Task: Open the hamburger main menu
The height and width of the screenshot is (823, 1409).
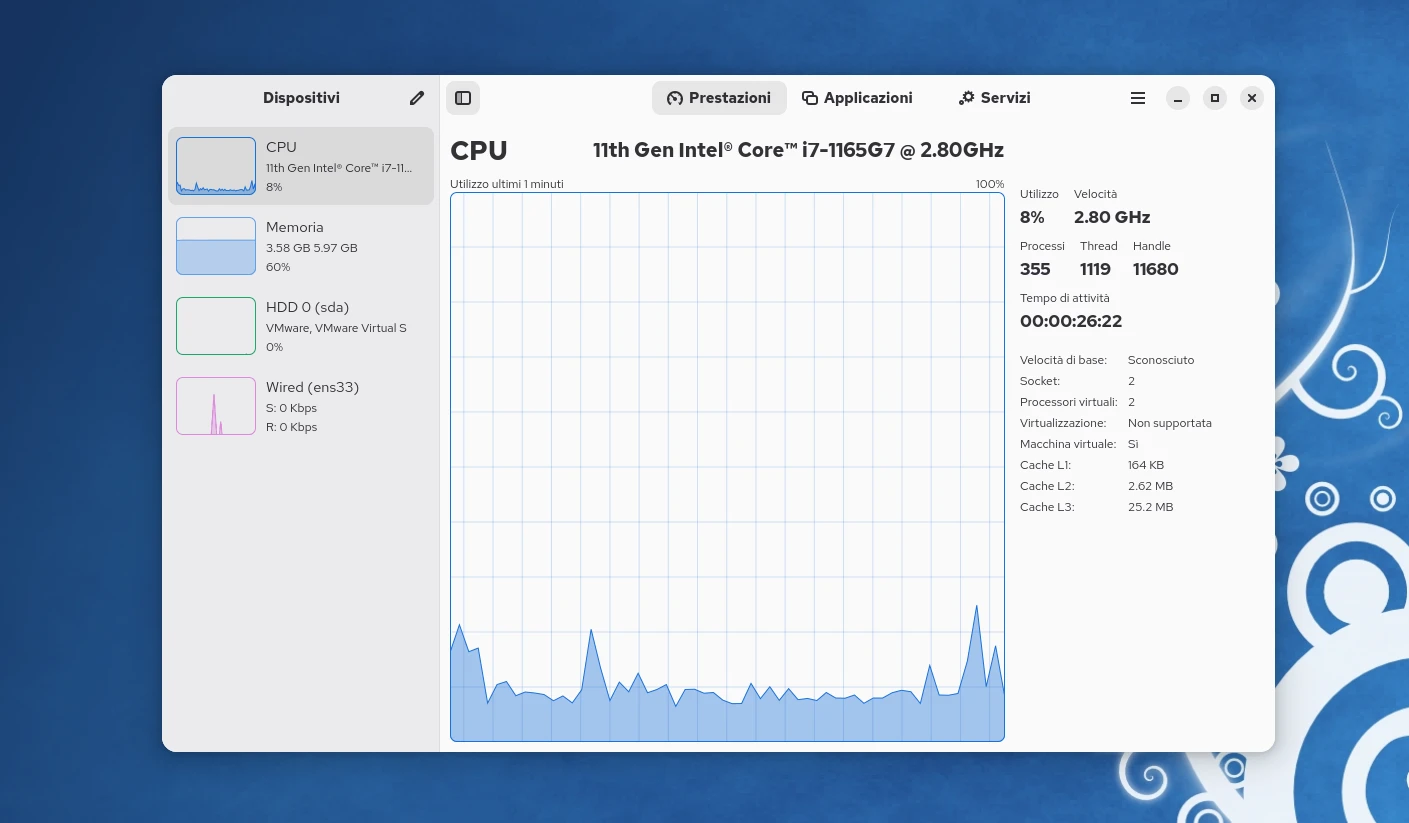Action: click(x=1138, y=98)
